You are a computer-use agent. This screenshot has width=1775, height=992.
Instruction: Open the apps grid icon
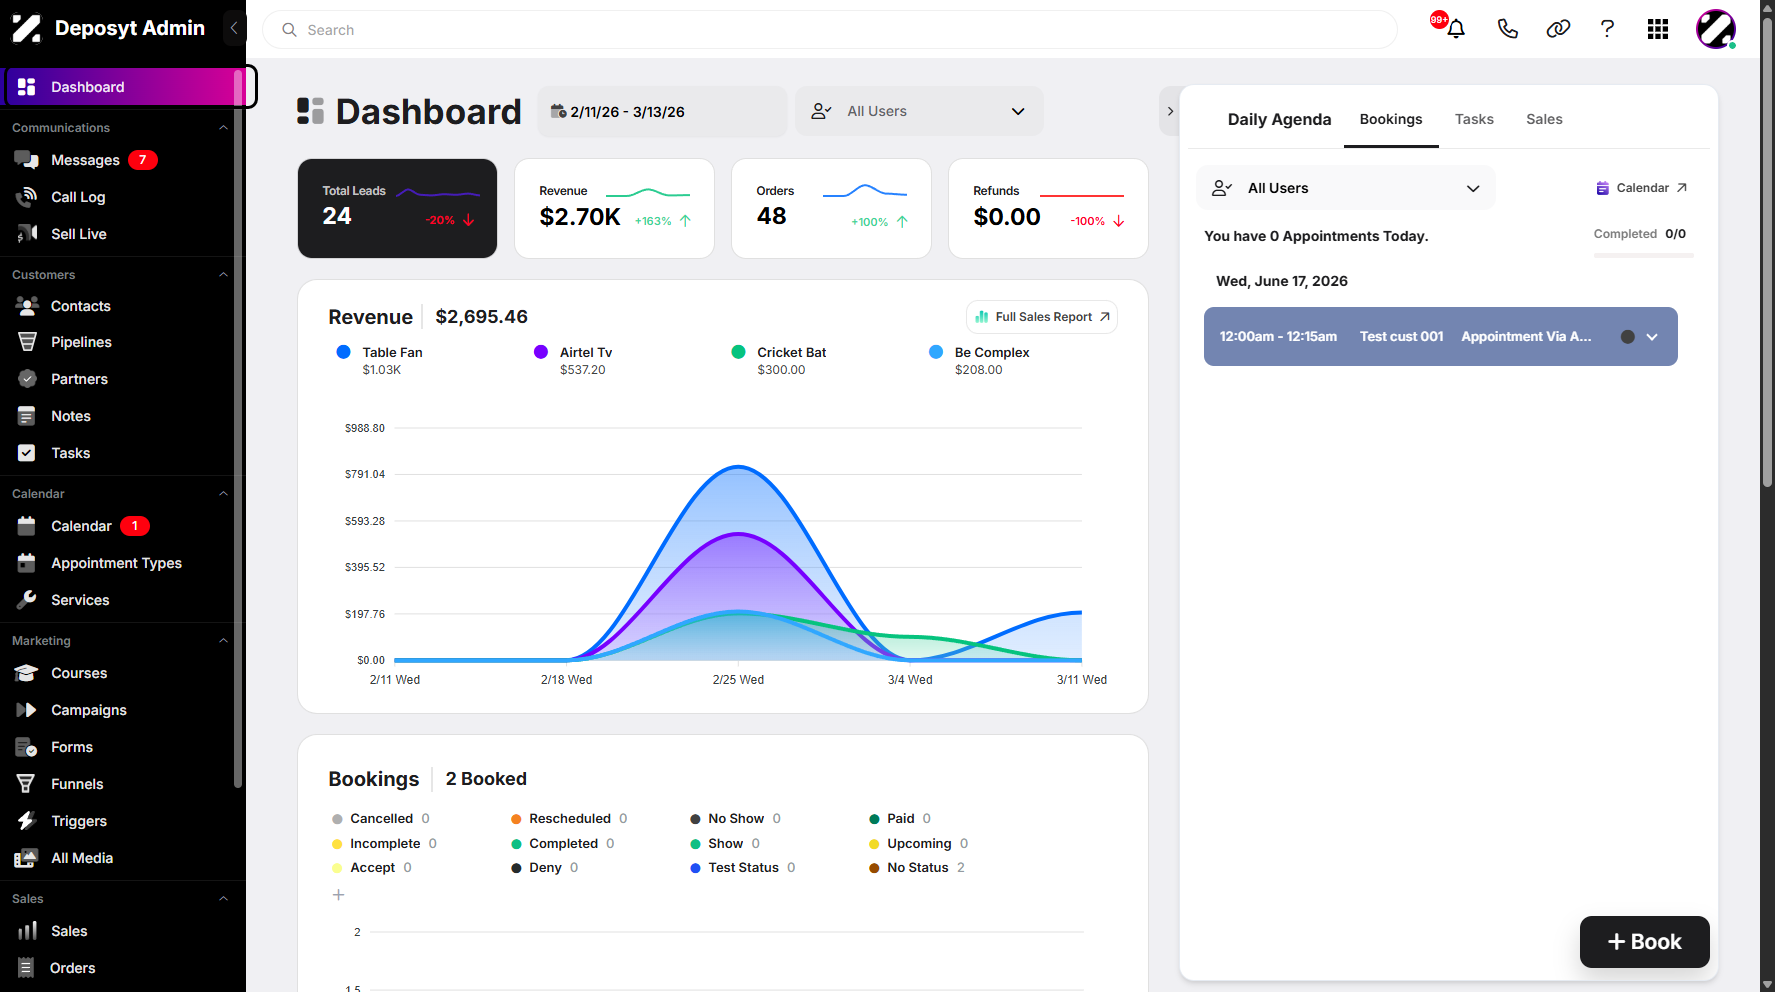click(x=1658, y=29)
